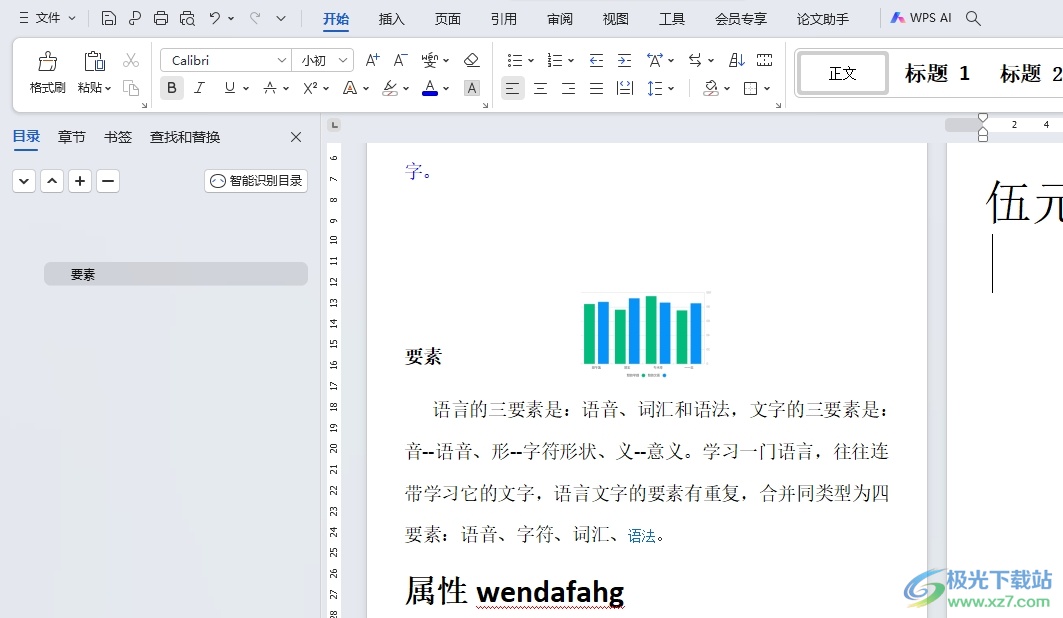Click Add heading level plus button

coord(80,181)
